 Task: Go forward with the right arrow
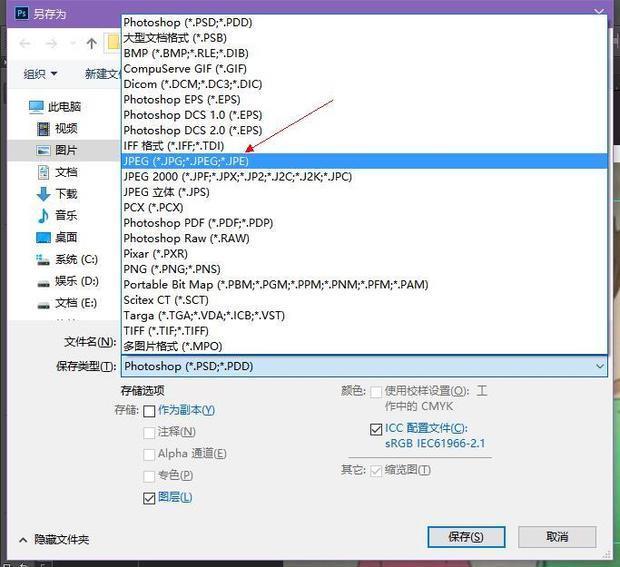(51, 43)
